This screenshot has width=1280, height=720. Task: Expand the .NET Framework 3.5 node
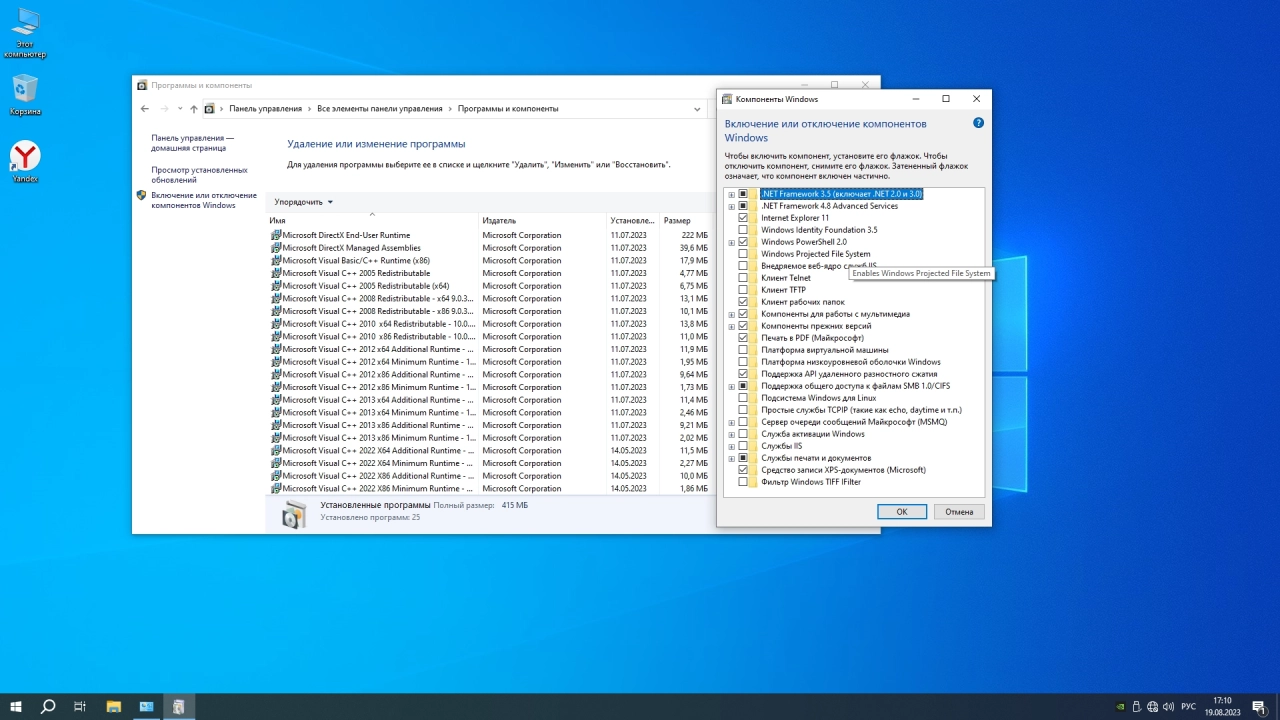click(x=732, y=194)
